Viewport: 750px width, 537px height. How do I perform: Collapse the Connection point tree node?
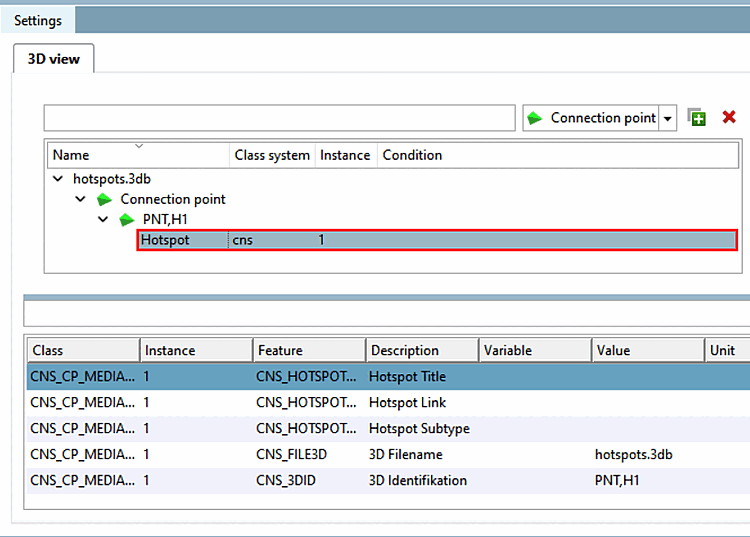[x=80, y=199]
